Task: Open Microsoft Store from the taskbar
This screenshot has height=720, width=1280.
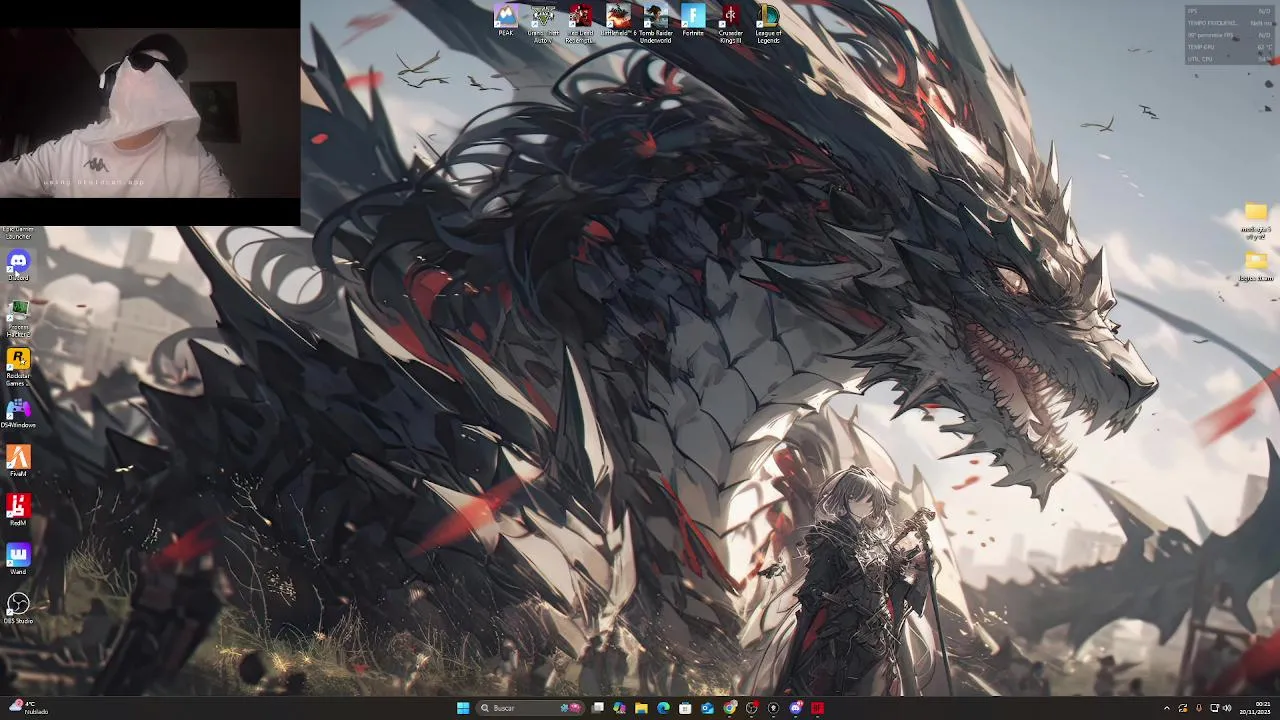Action: pos(685,708)
